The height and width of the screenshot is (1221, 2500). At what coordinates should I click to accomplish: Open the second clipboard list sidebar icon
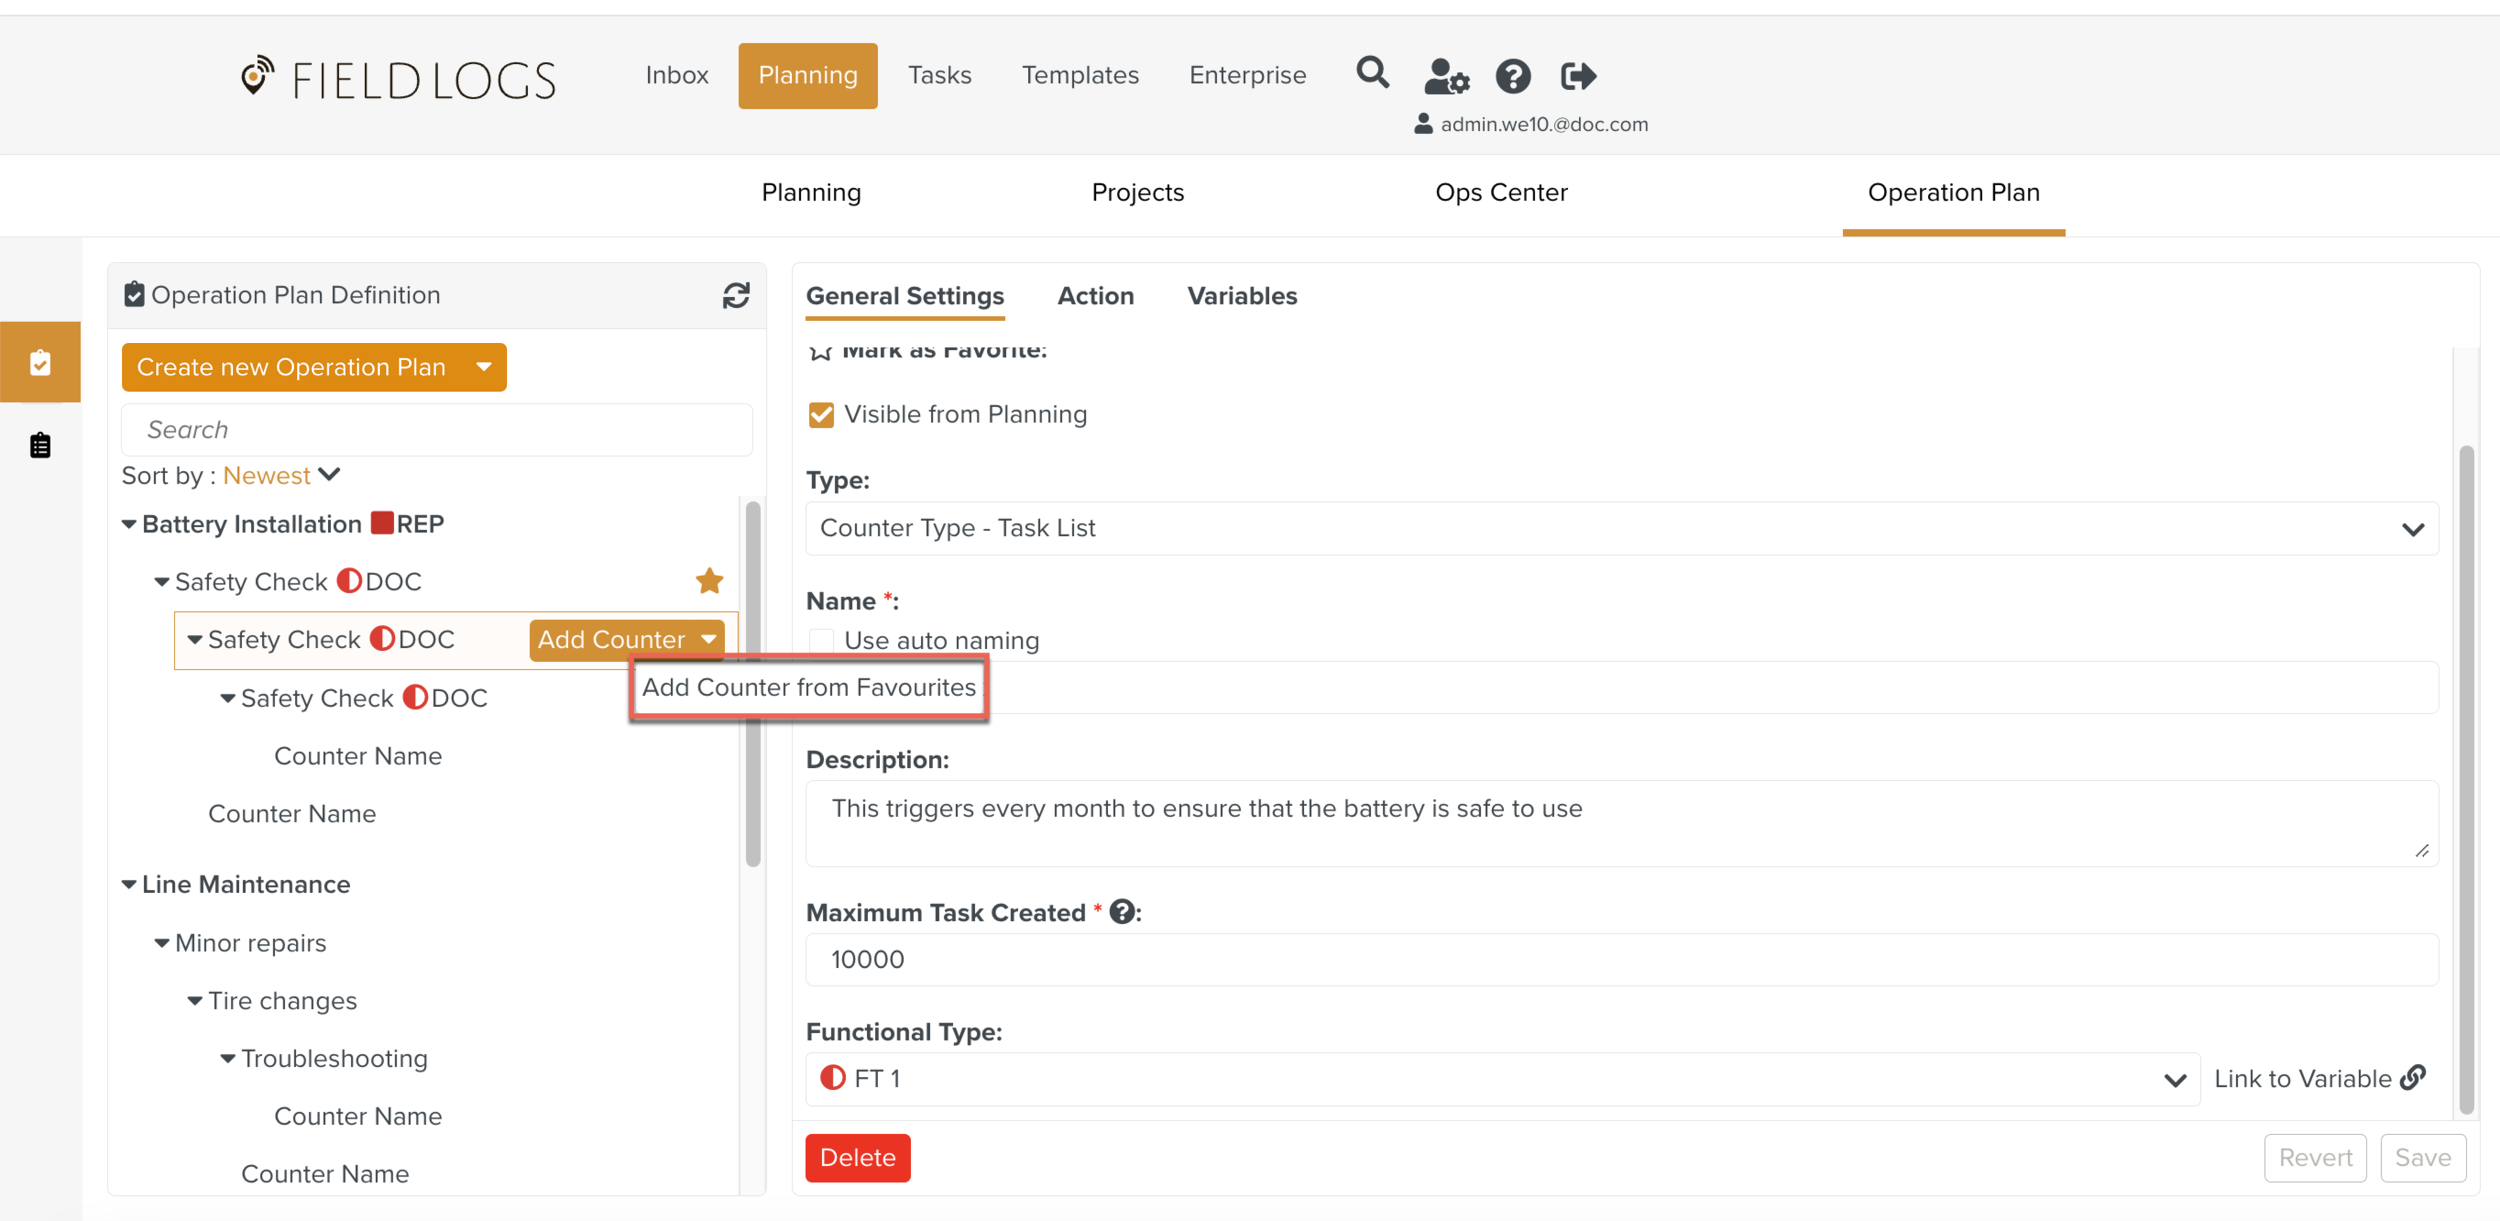click(40, 445)
